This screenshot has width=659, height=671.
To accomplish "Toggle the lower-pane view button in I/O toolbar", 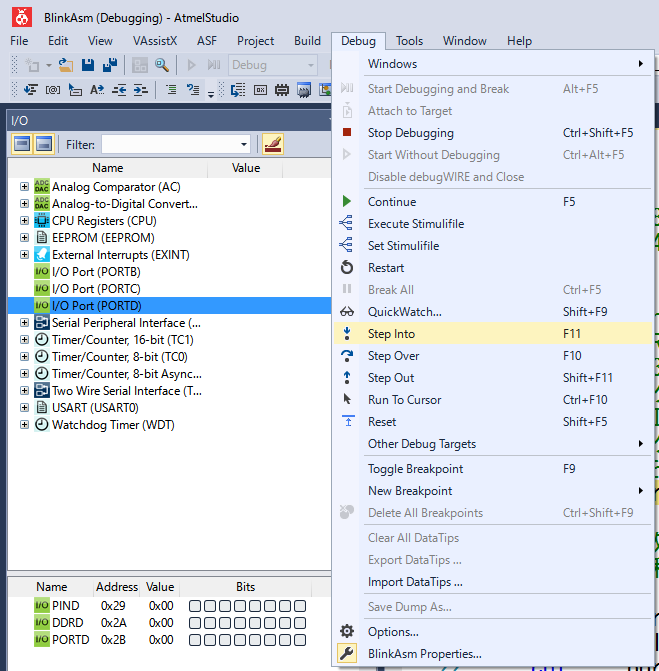I will (x=44, y=144).
